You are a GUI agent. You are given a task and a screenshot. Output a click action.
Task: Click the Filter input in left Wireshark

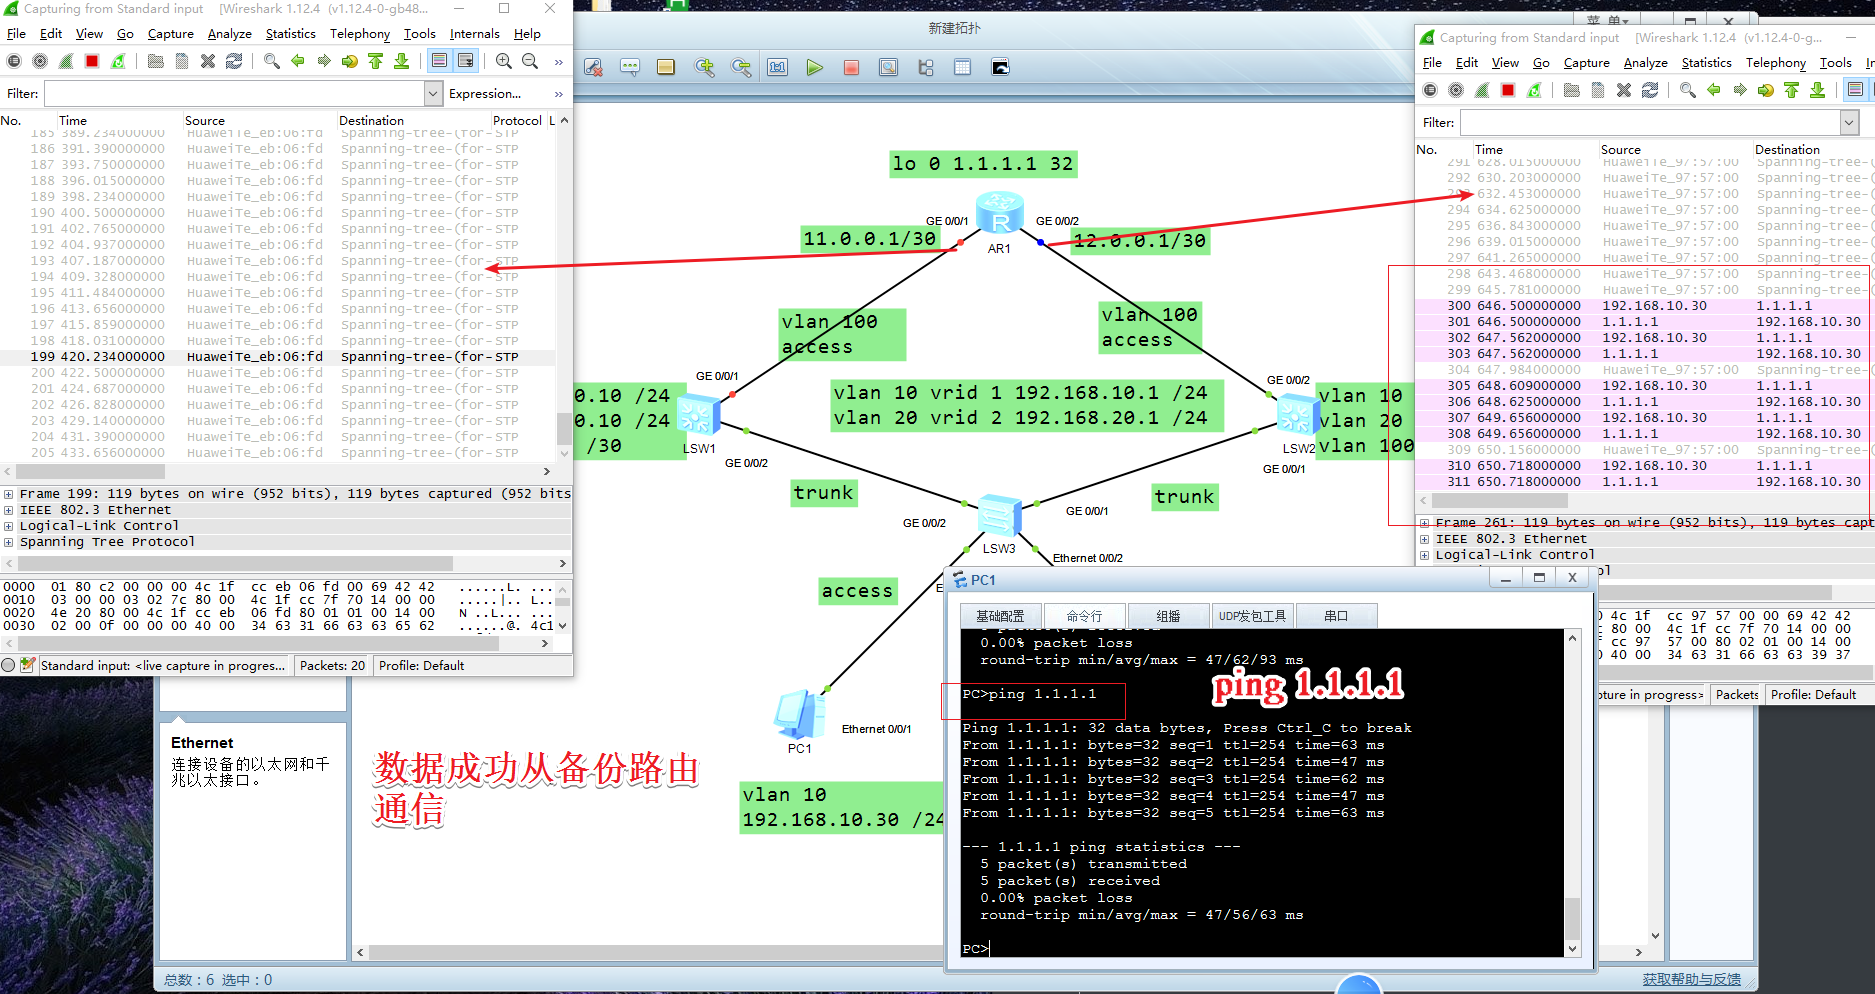click(235, 93)
